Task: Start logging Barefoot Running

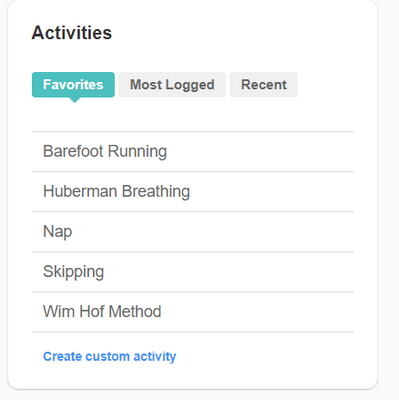Action: click(x=193, y=152)
